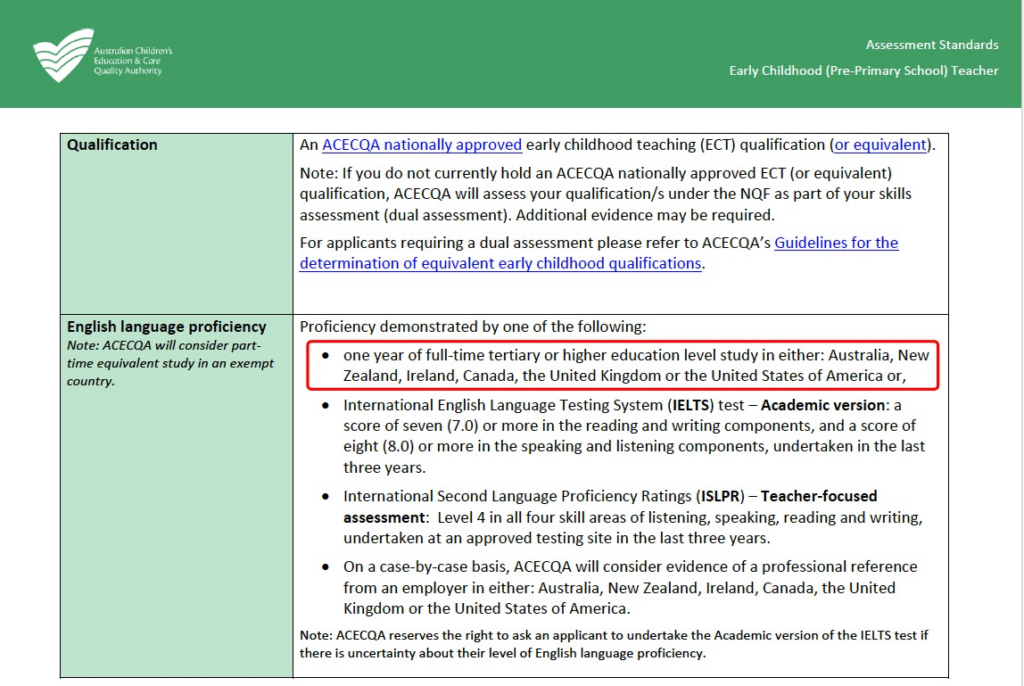
Task: Click the "Australian Children's Education & Care Quality Authority" logo text
Action: pos(133,61)
